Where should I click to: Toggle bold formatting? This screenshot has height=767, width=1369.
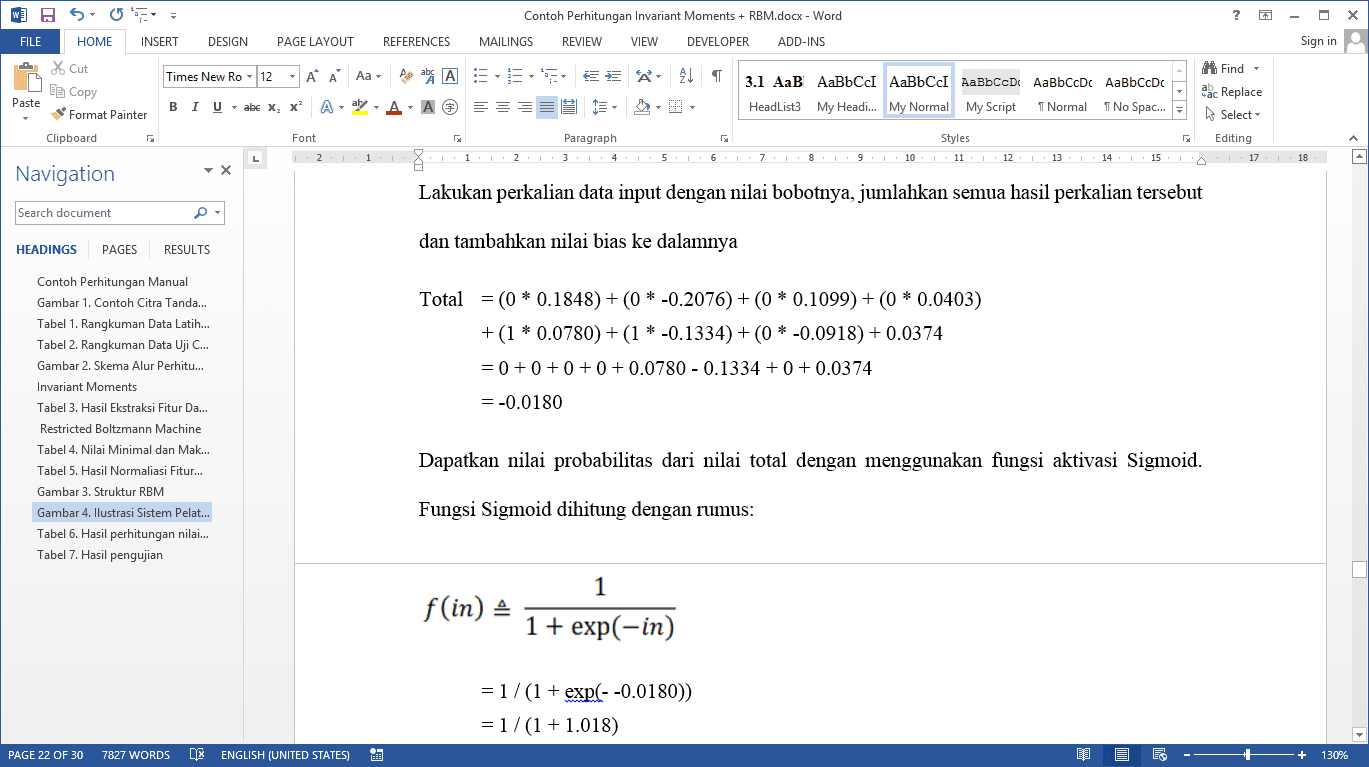[x=173, y=107]
